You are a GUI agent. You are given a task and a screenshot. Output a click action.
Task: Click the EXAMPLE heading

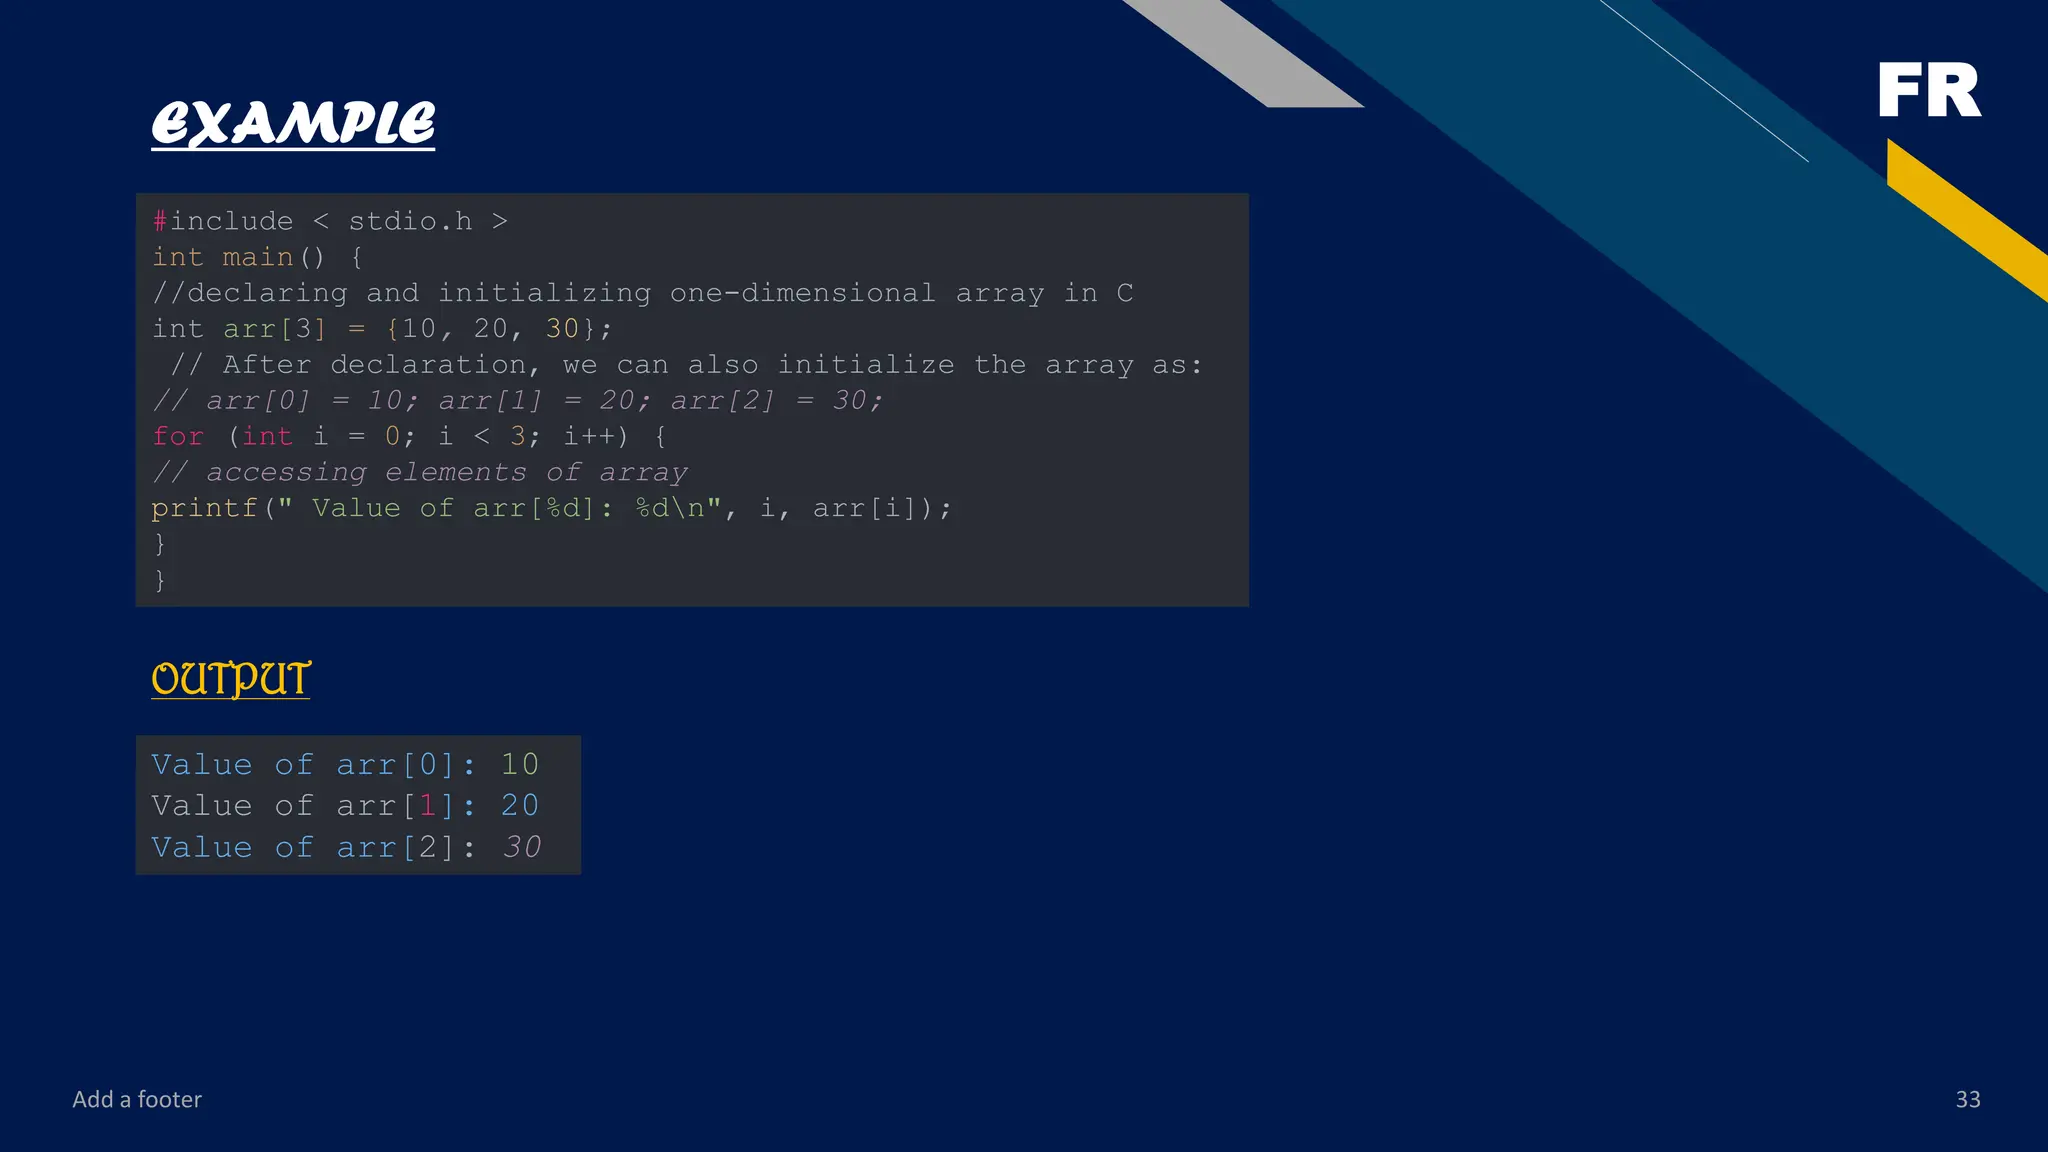(x=293, y=123)
